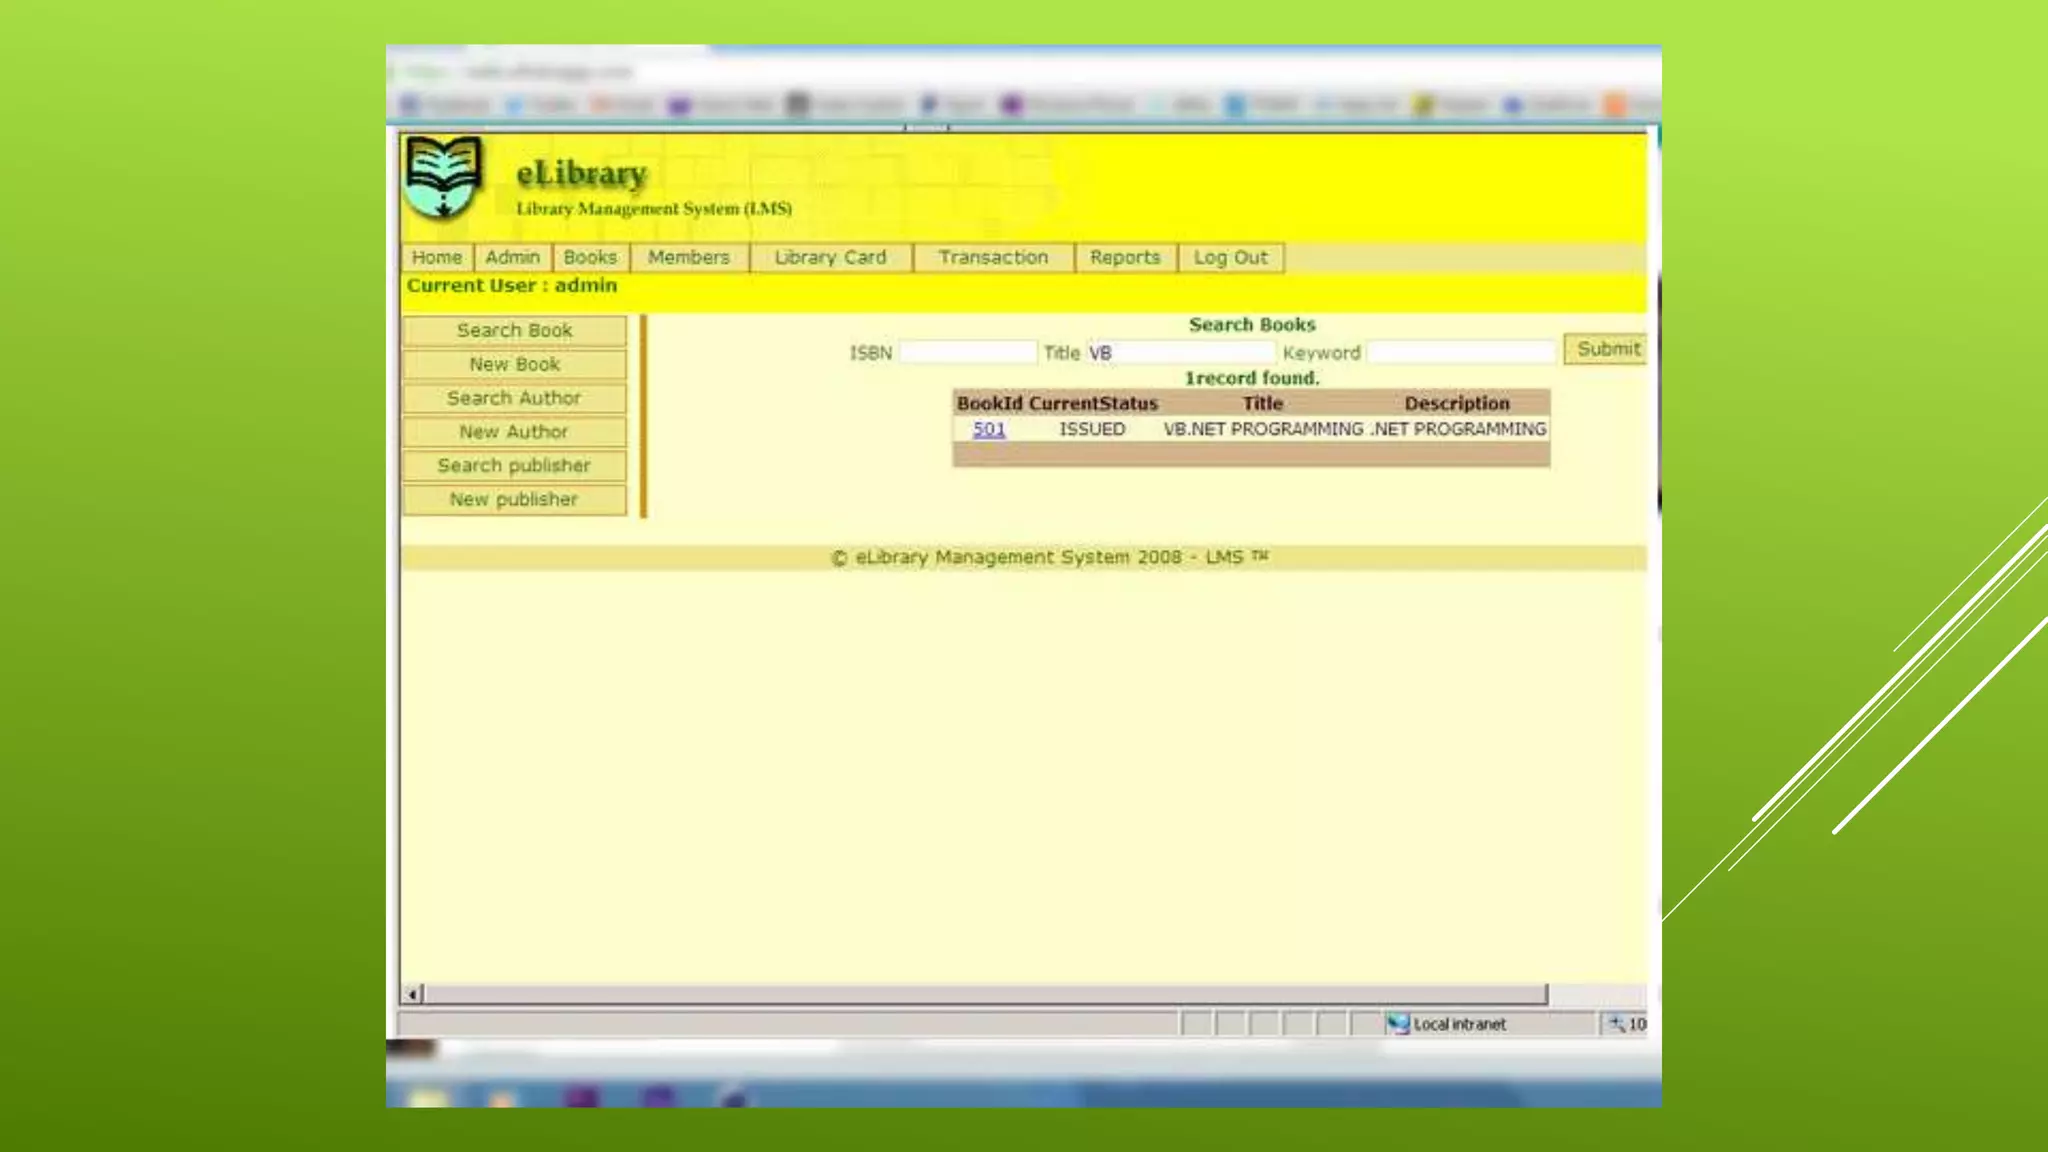
Task: Select the Books menu tab
Action: [590, 257]
